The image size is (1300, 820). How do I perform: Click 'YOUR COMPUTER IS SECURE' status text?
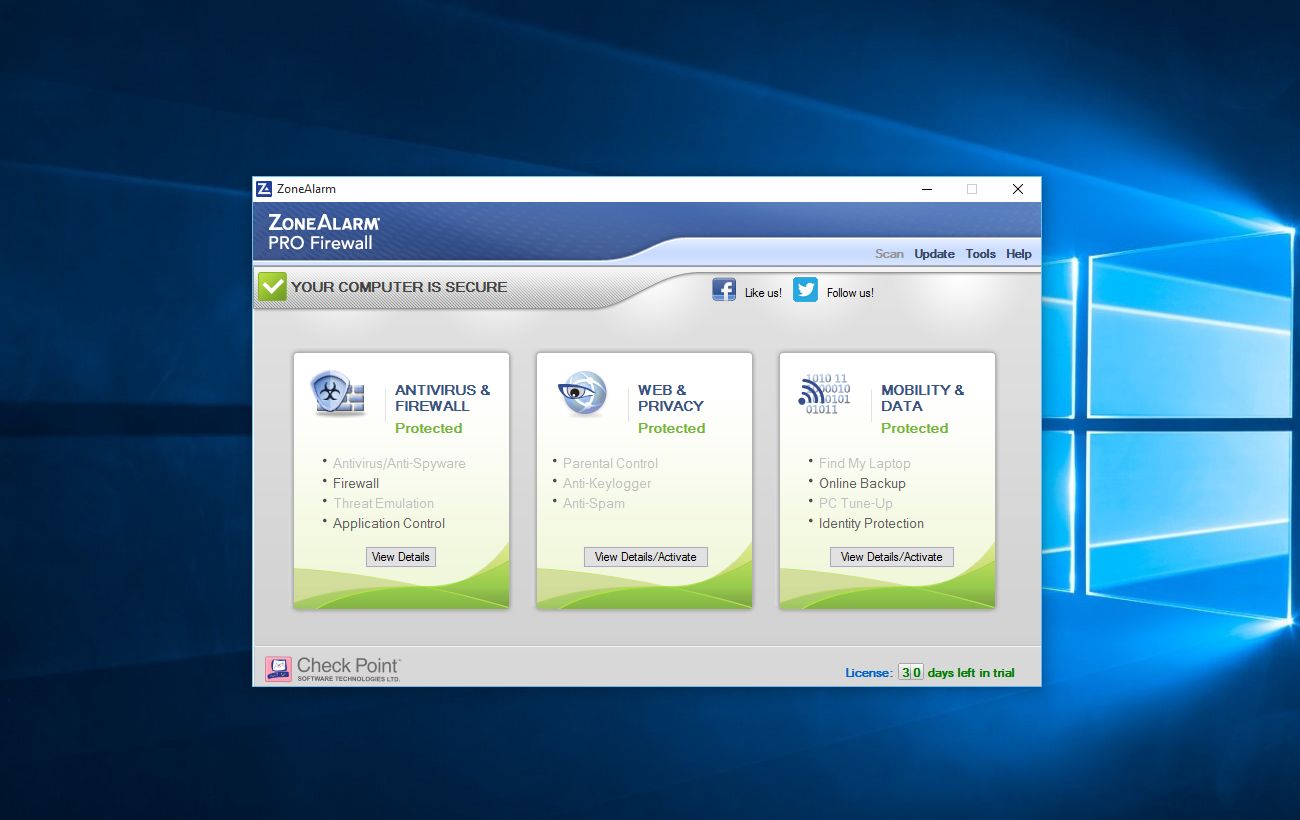tap(399, 287)
